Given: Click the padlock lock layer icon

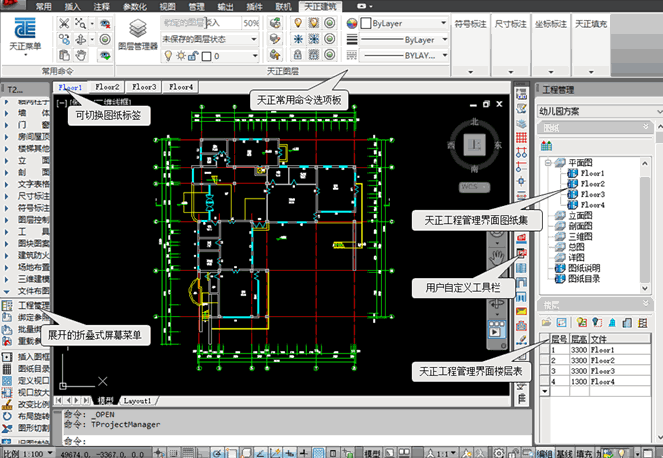Looking at the screenshot, I should point(298,55).
